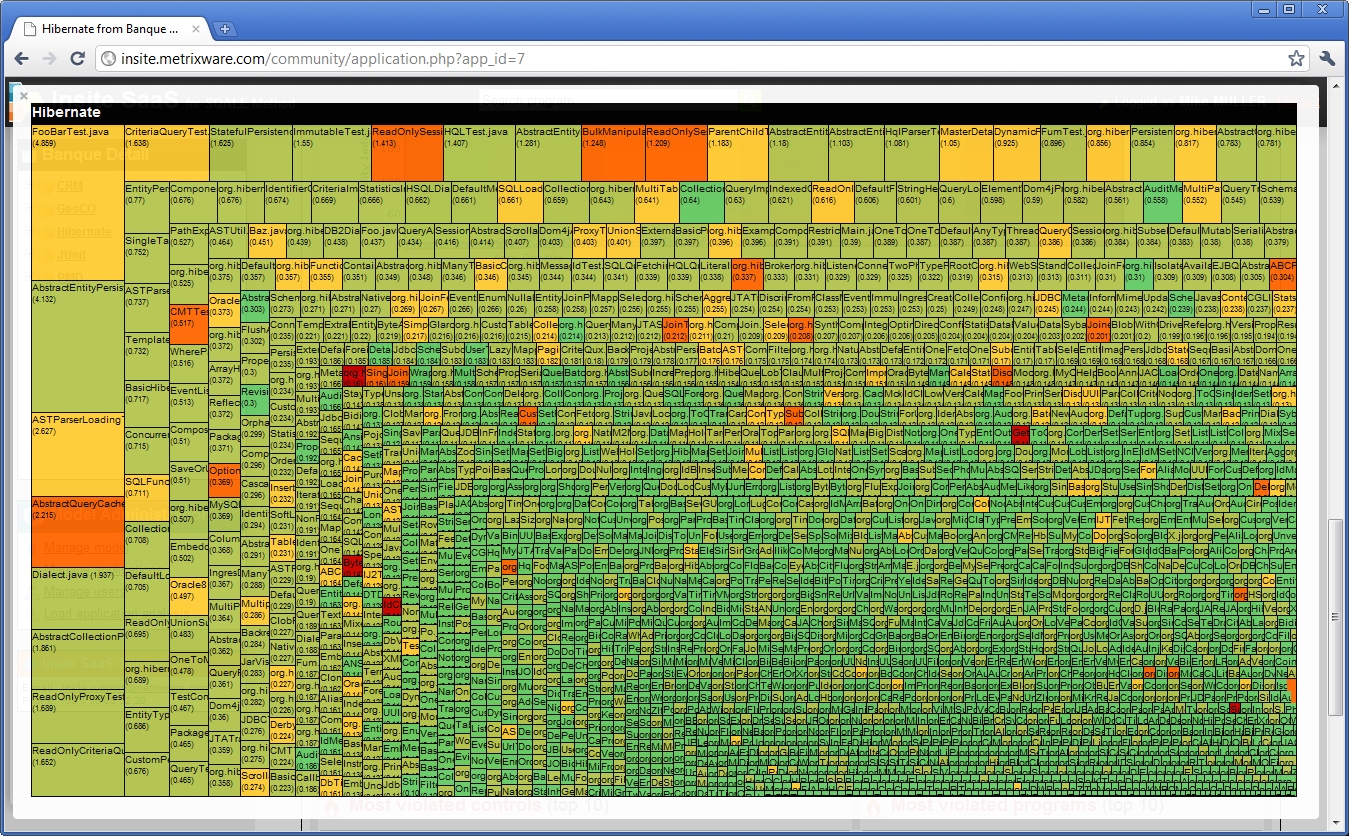Select the ReadOnlySe (1.209) cell
1349x836 pixels.
click(x=676, y=153)
